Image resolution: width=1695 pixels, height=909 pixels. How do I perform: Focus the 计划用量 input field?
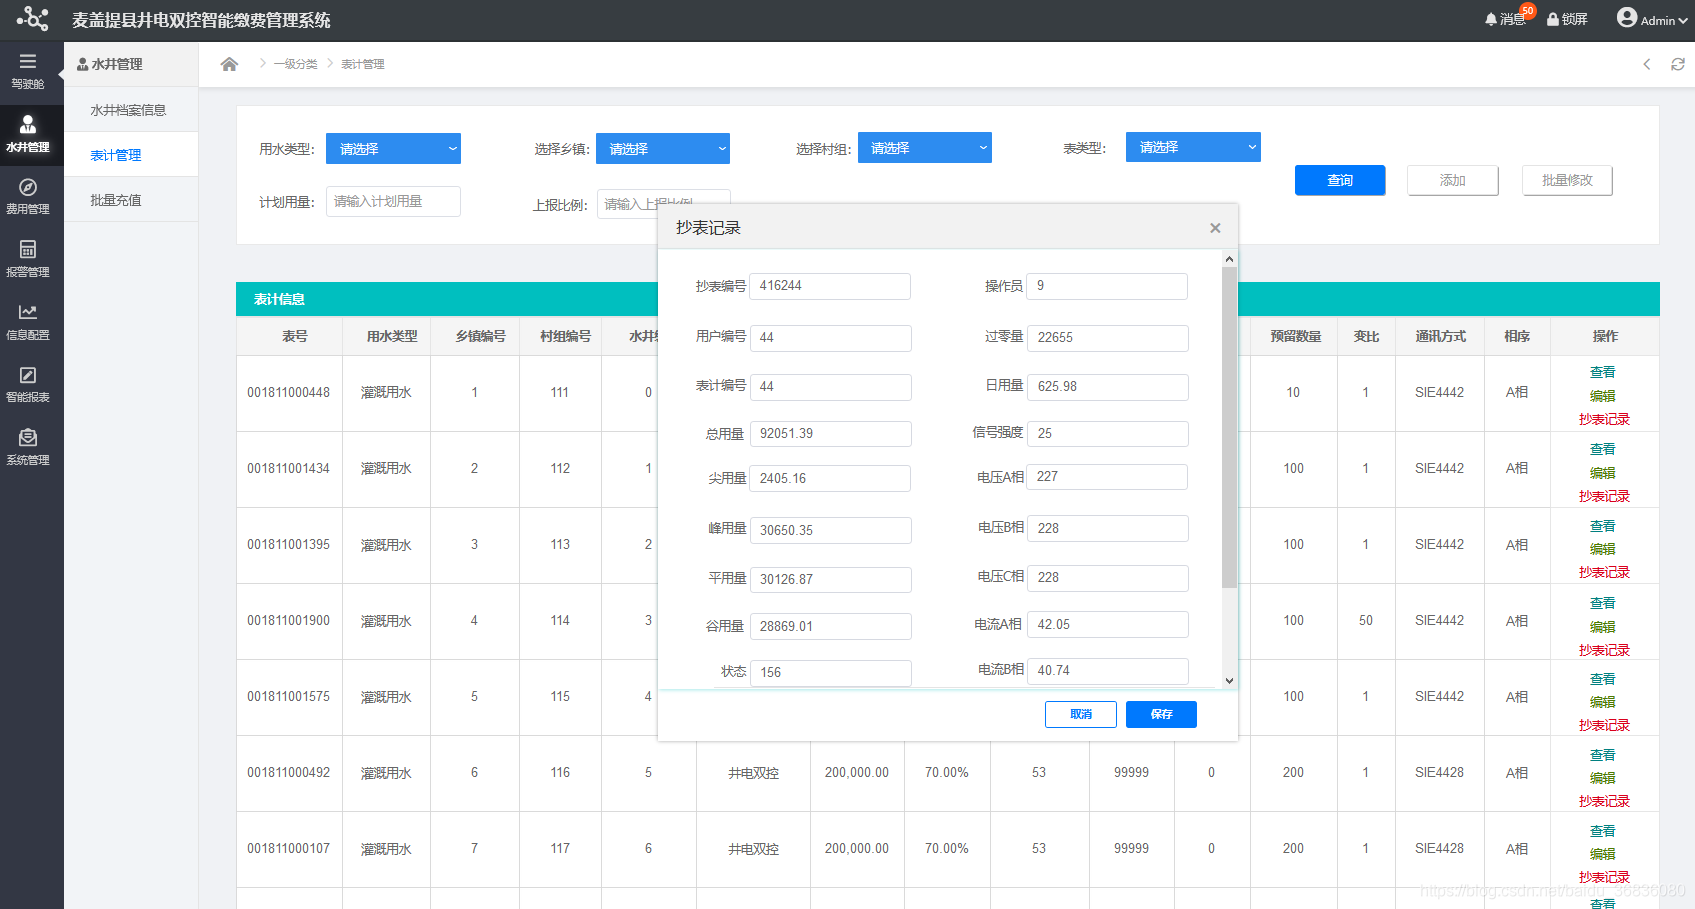(393, 201)
